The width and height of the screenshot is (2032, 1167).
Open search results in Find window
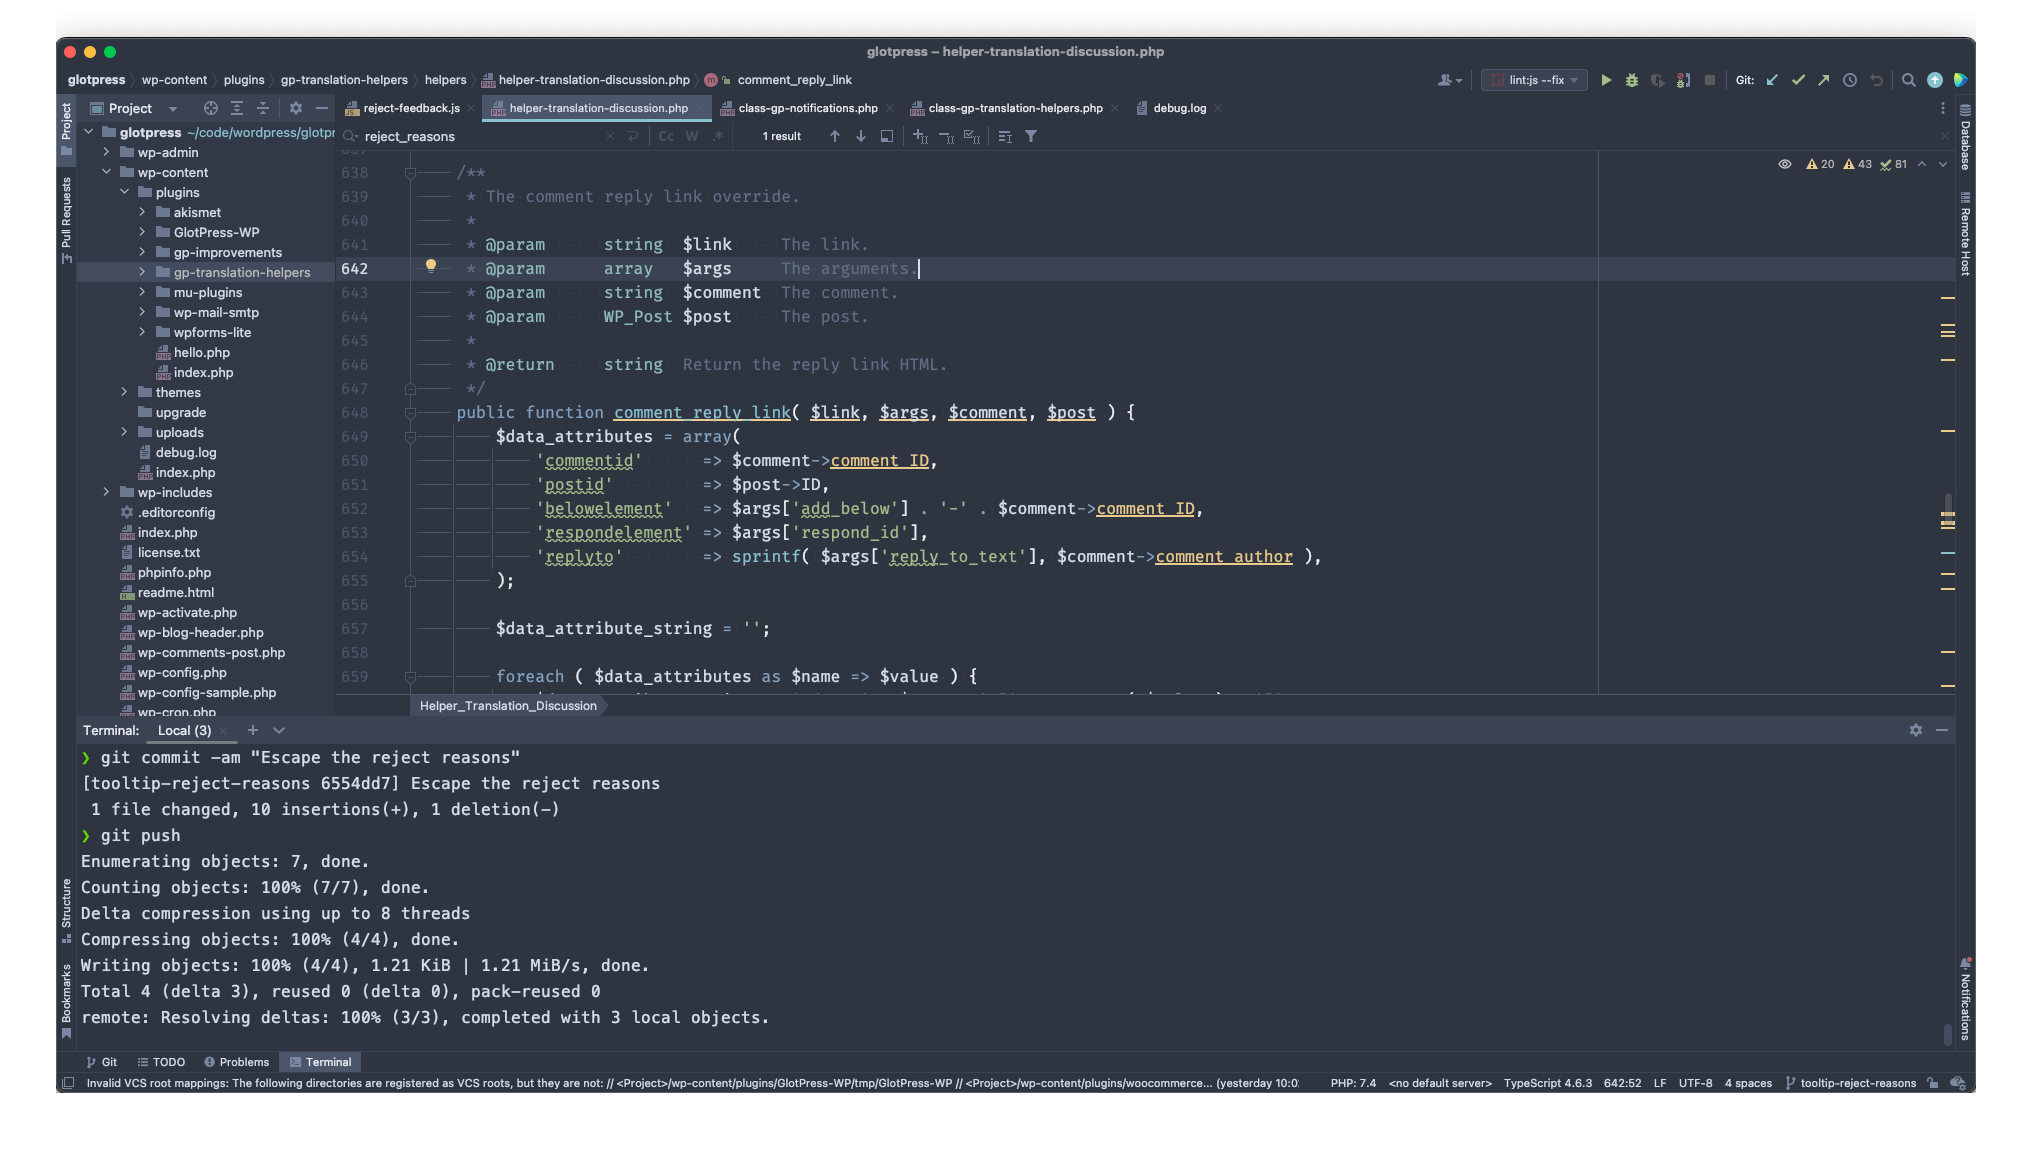click(x=1005, y=136)
